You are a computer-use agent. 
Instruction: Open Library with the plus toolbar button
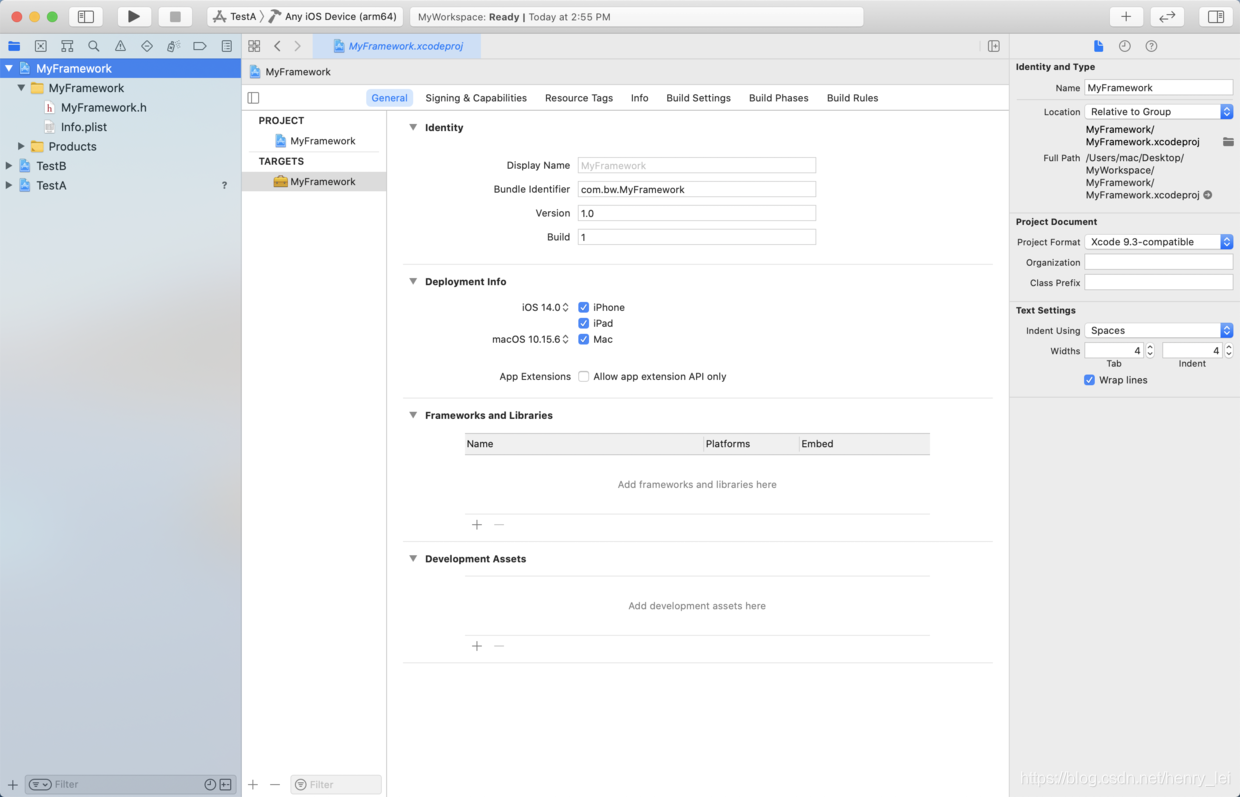[x=1126, y=16]
